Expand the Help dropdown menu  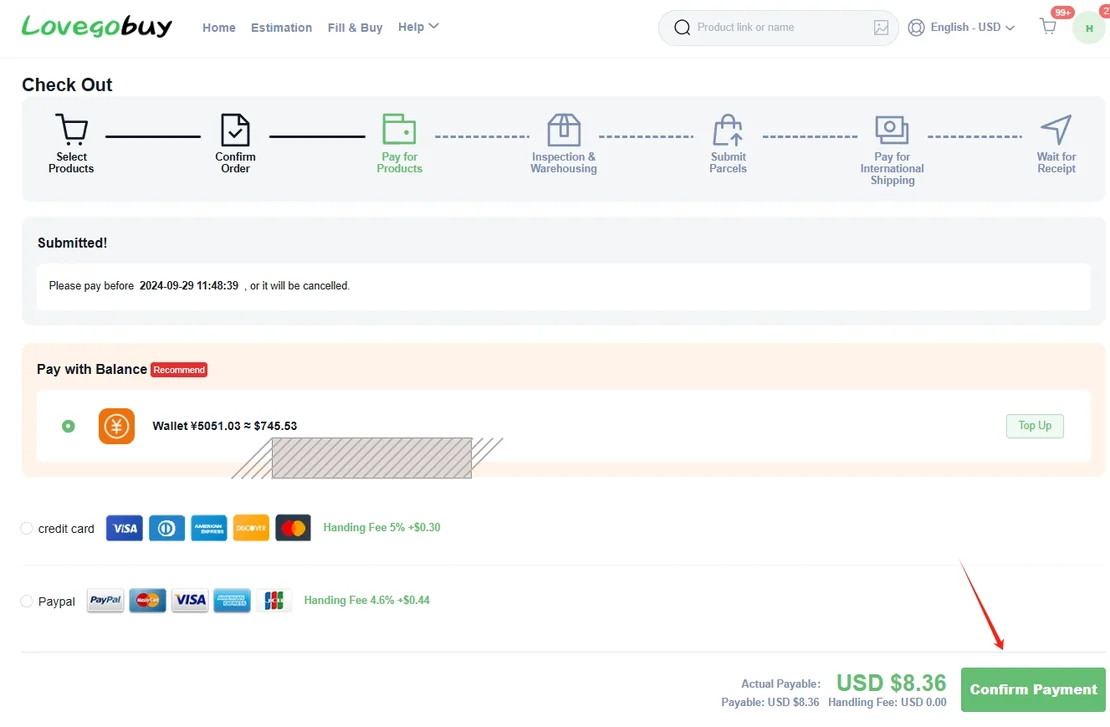click(x=418, y=27)
